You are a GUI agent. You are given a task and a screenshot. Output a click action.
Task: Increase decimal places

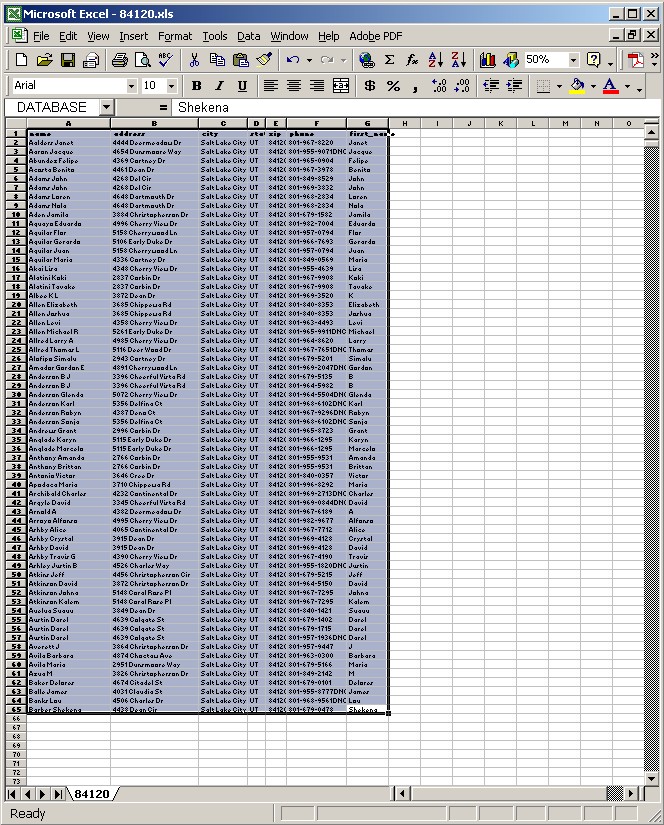pos(439,86)
